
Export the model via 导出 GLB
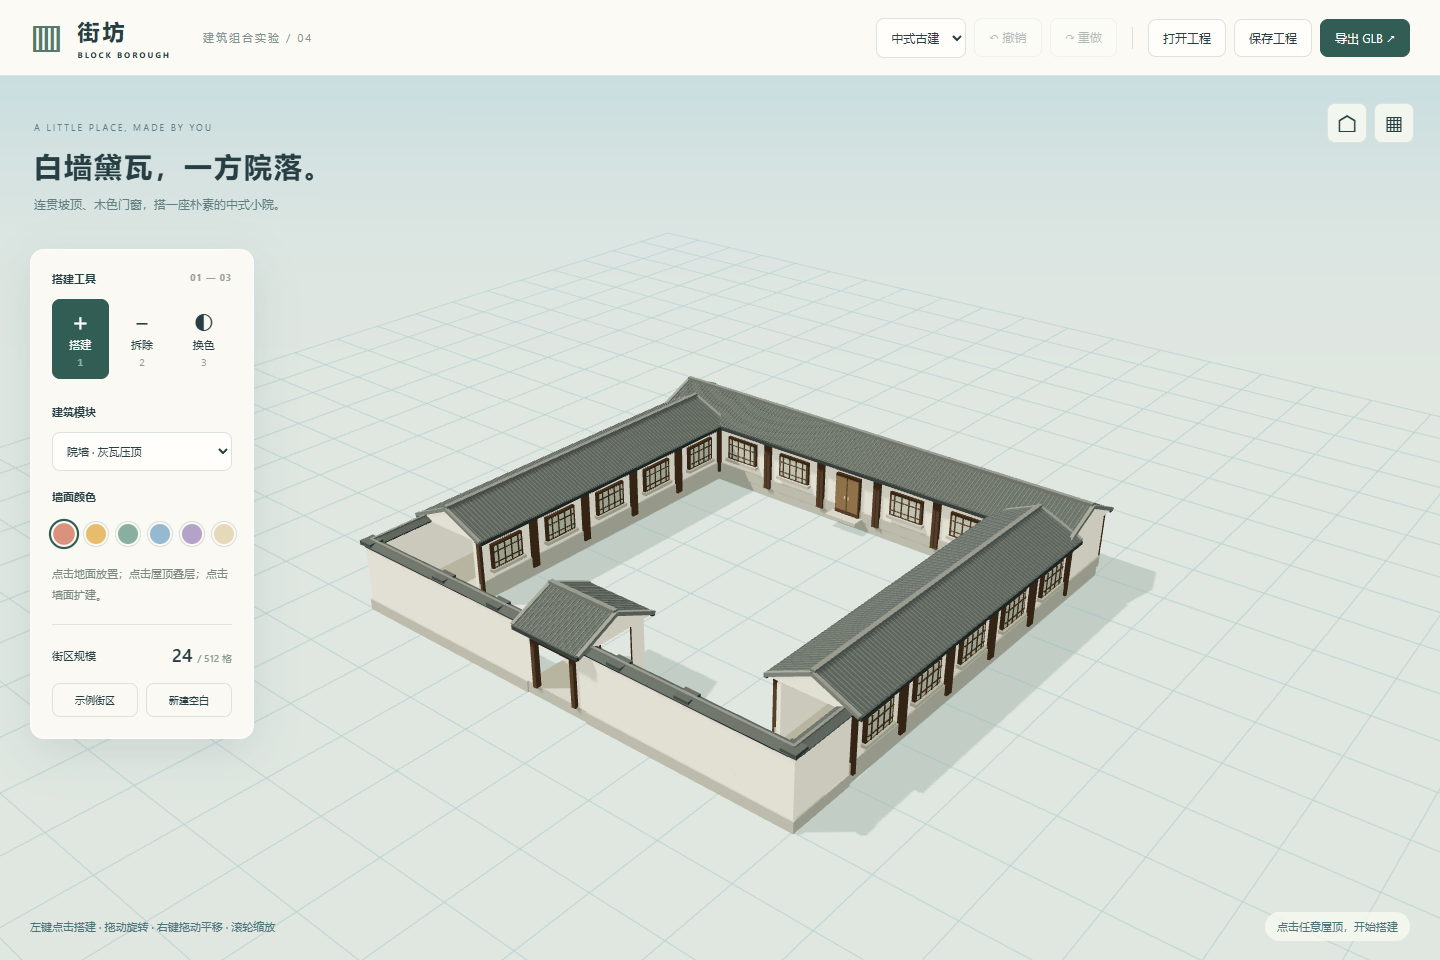coord(1365,38)
